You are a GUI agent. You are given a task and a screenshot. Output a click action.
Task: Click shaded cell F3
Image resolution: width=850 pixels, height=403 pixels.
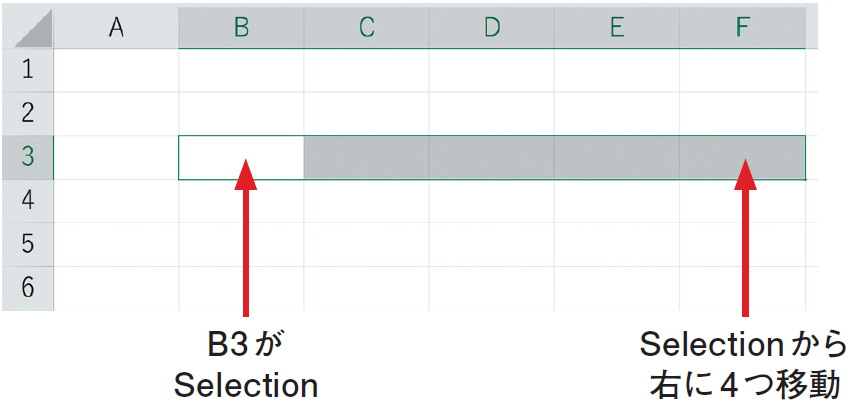click(743, 157)
